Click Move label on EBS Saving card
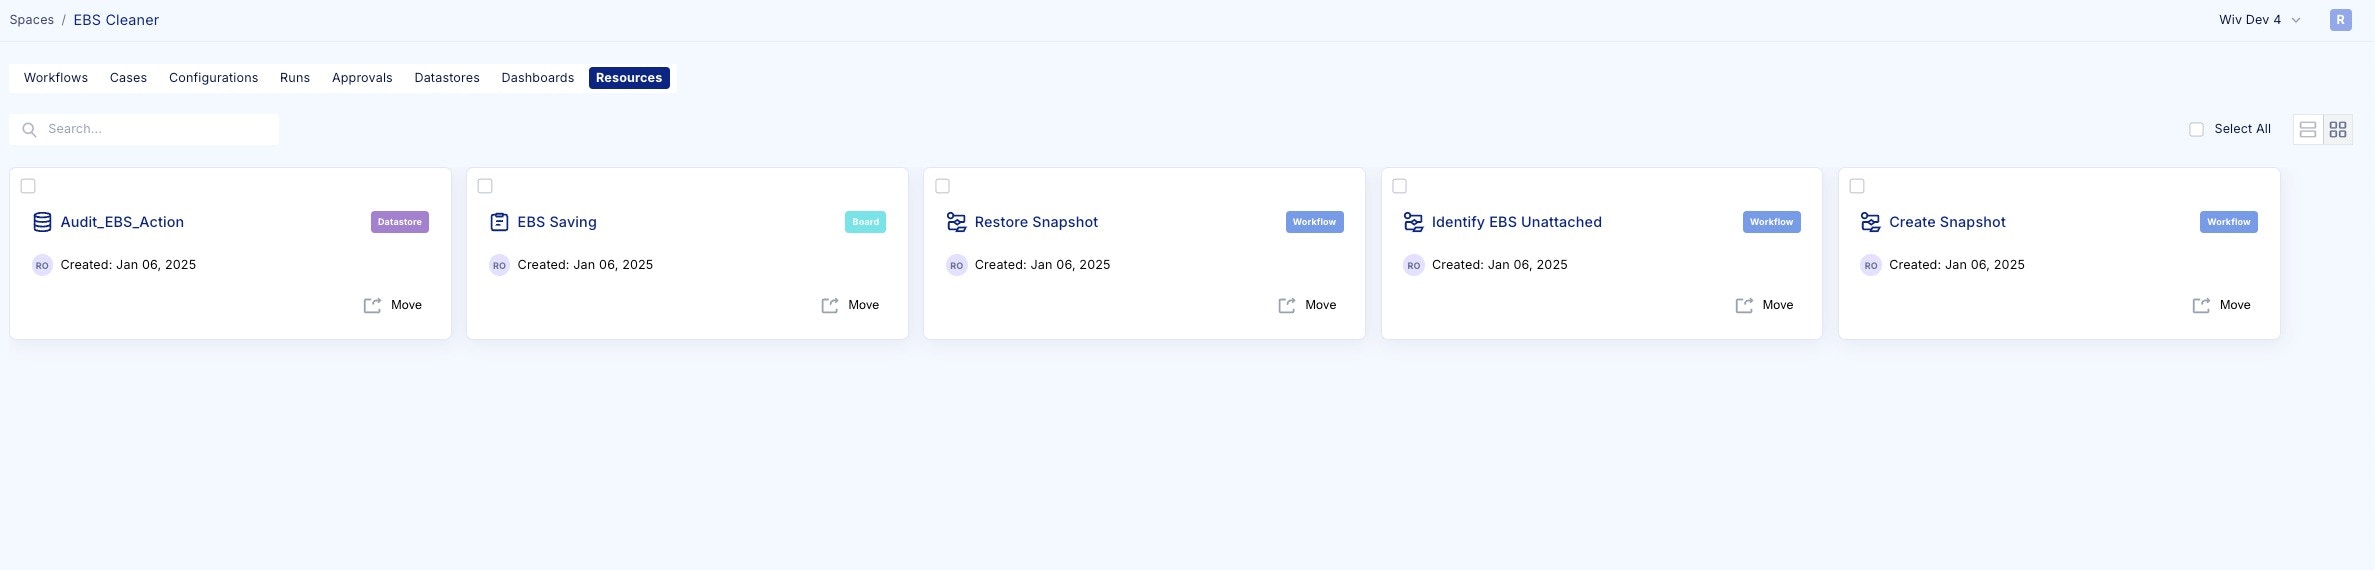Image resolution: width=2375 pixels, height=570 pixels. (x=864, y=305)
